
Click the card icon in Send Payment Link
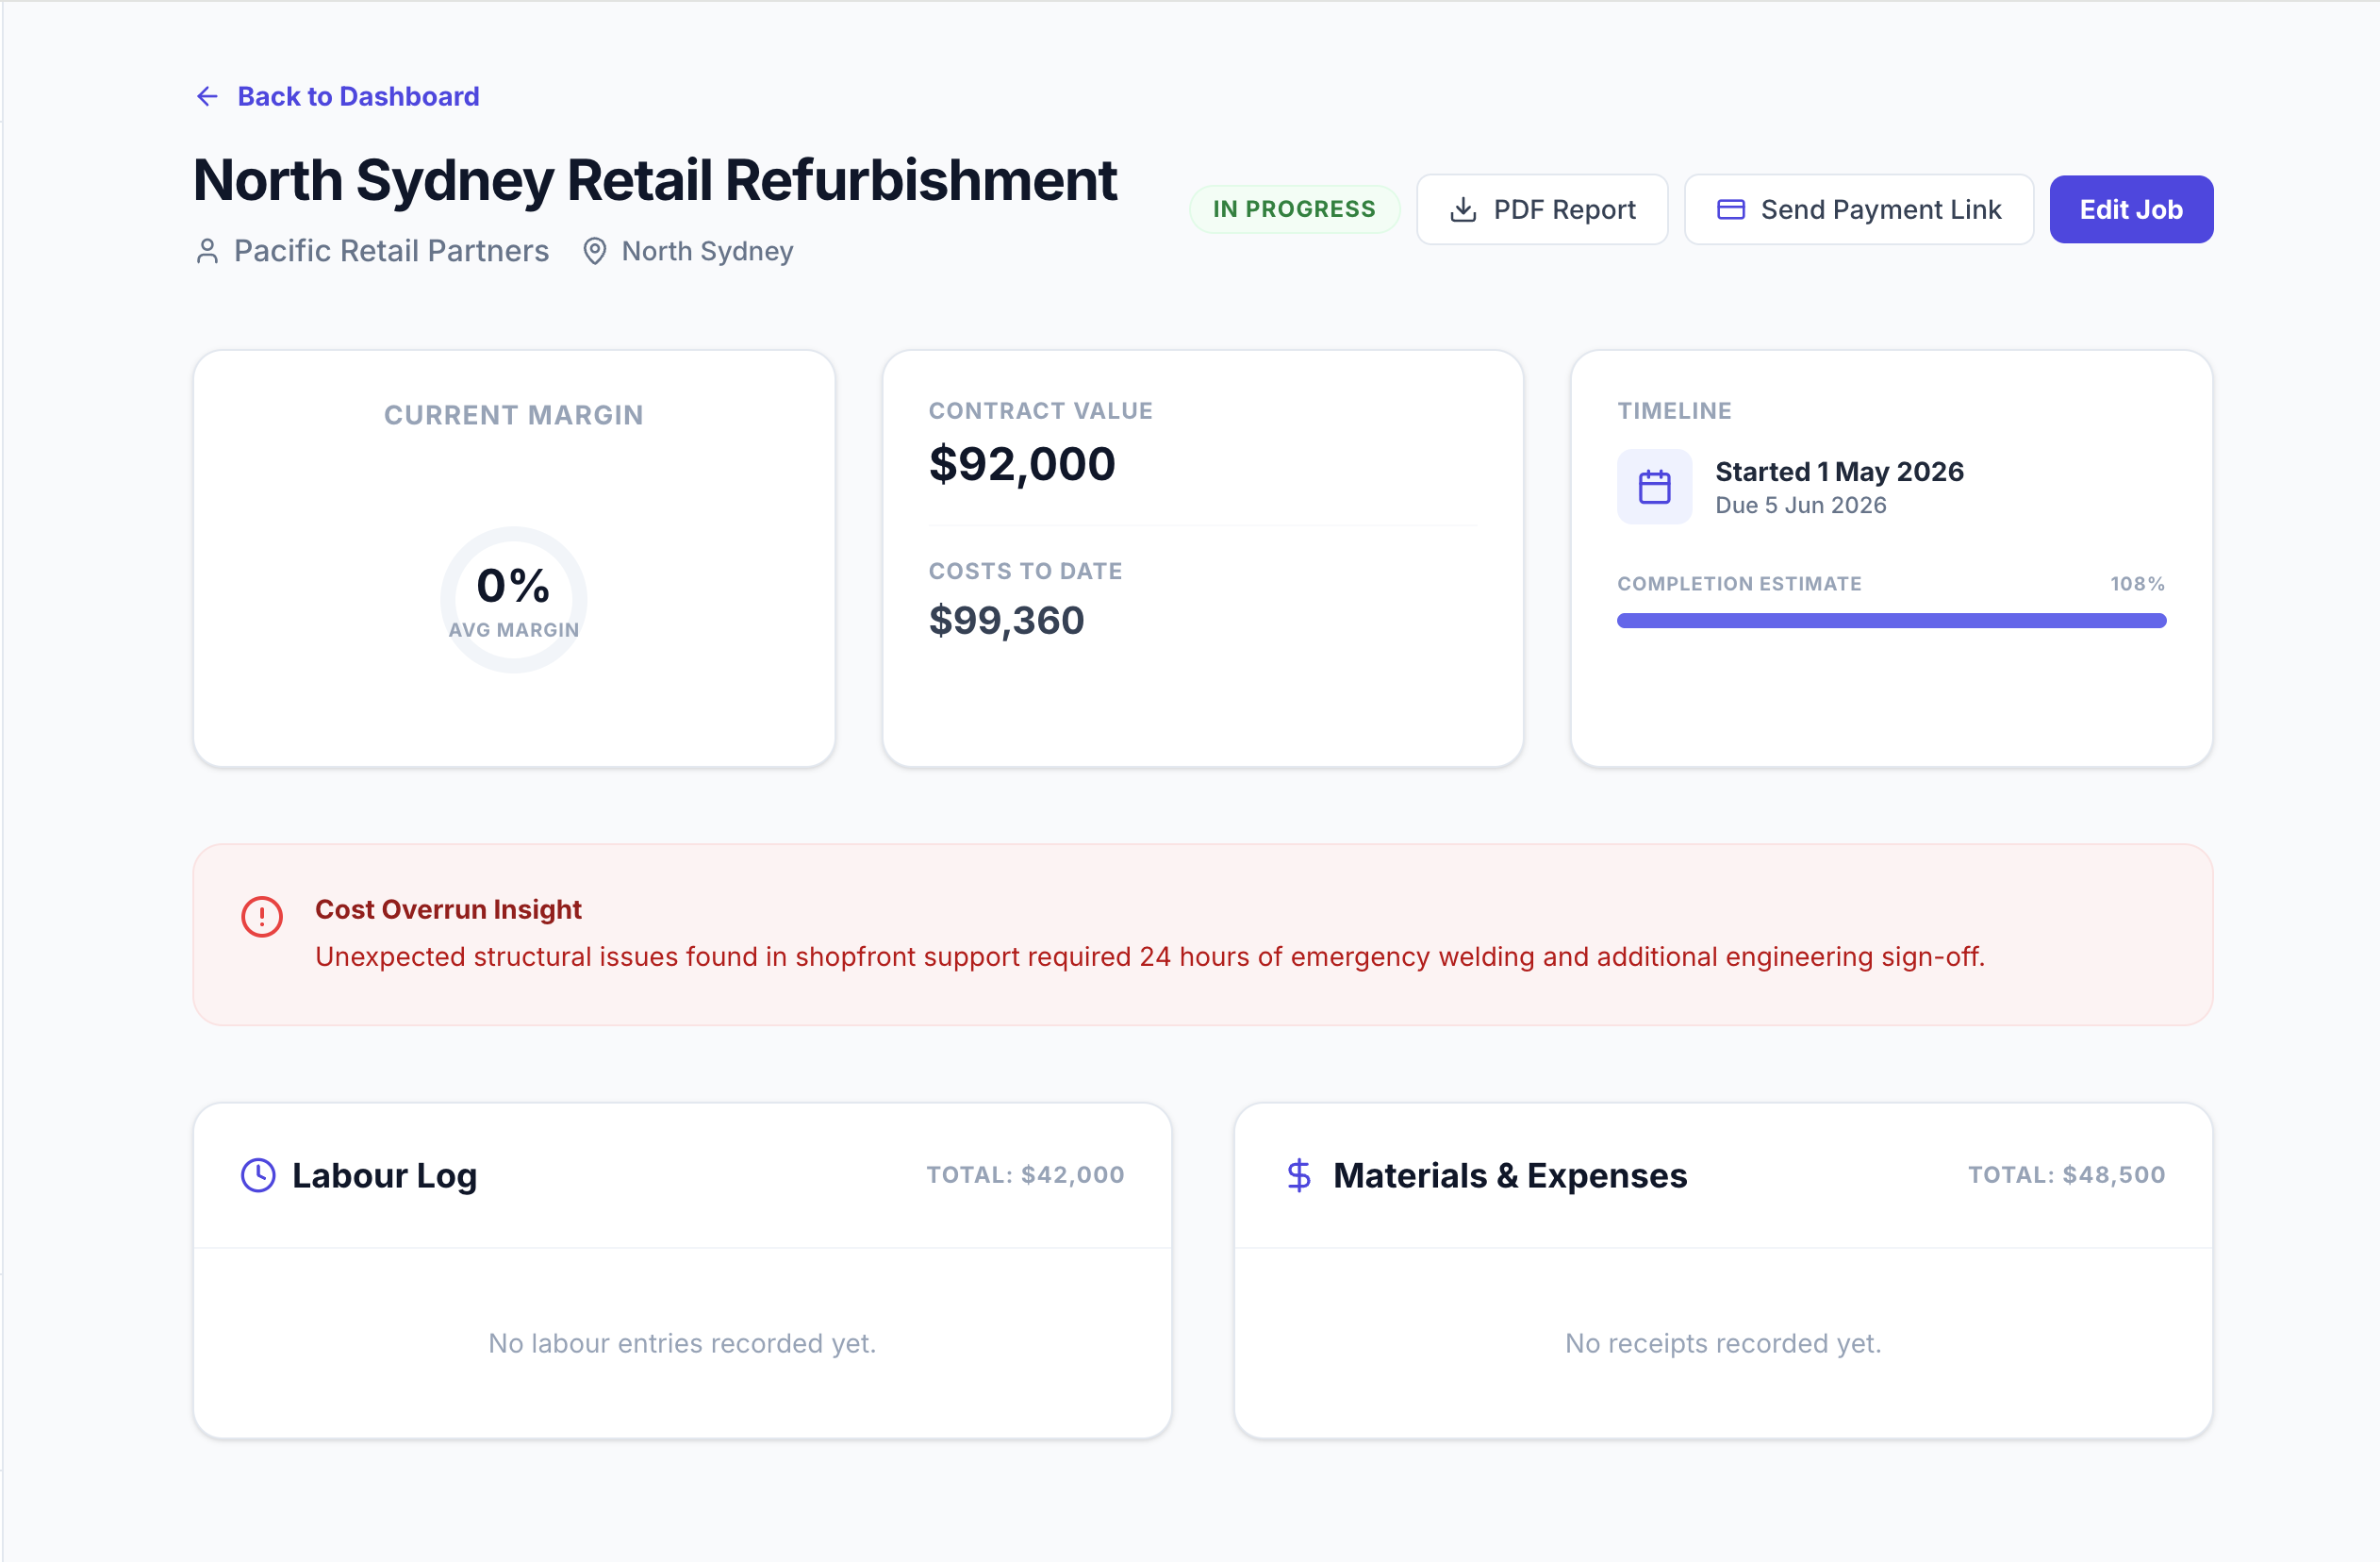coord(1731,209)
